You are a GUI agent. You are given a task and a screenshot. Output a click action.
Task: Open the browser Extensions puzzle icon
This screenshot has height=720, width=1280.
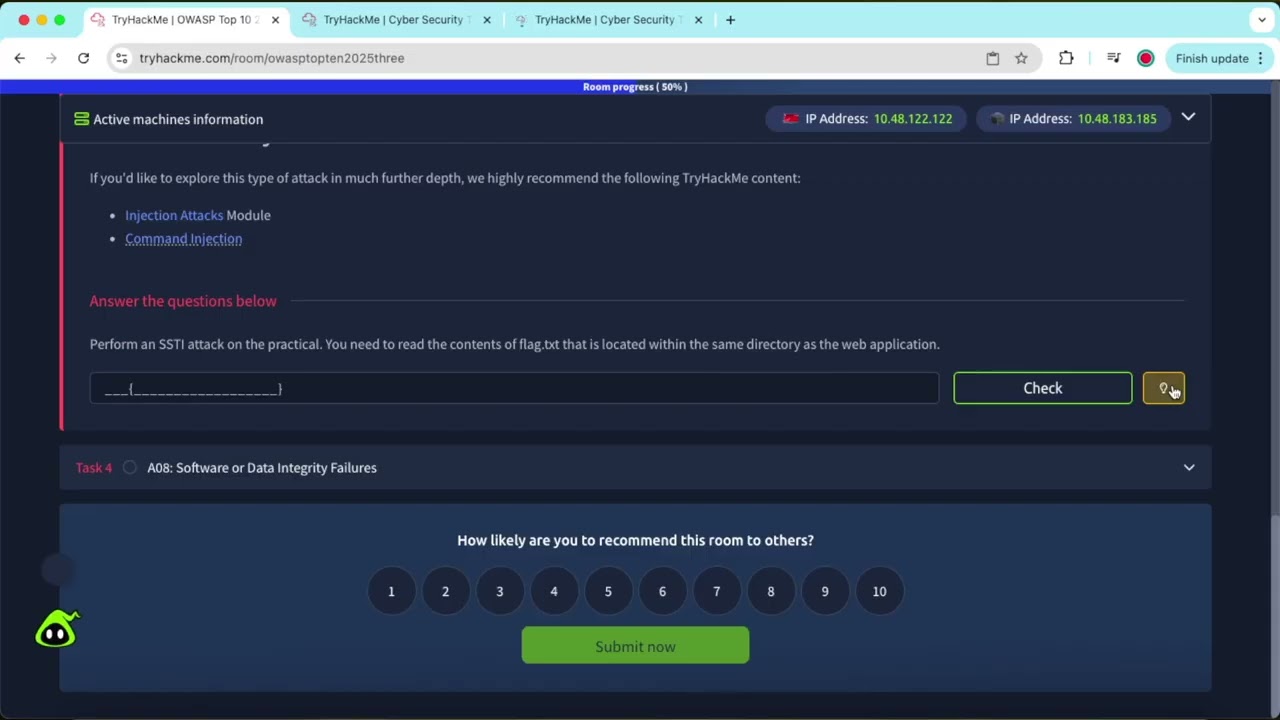(1066, 58)
